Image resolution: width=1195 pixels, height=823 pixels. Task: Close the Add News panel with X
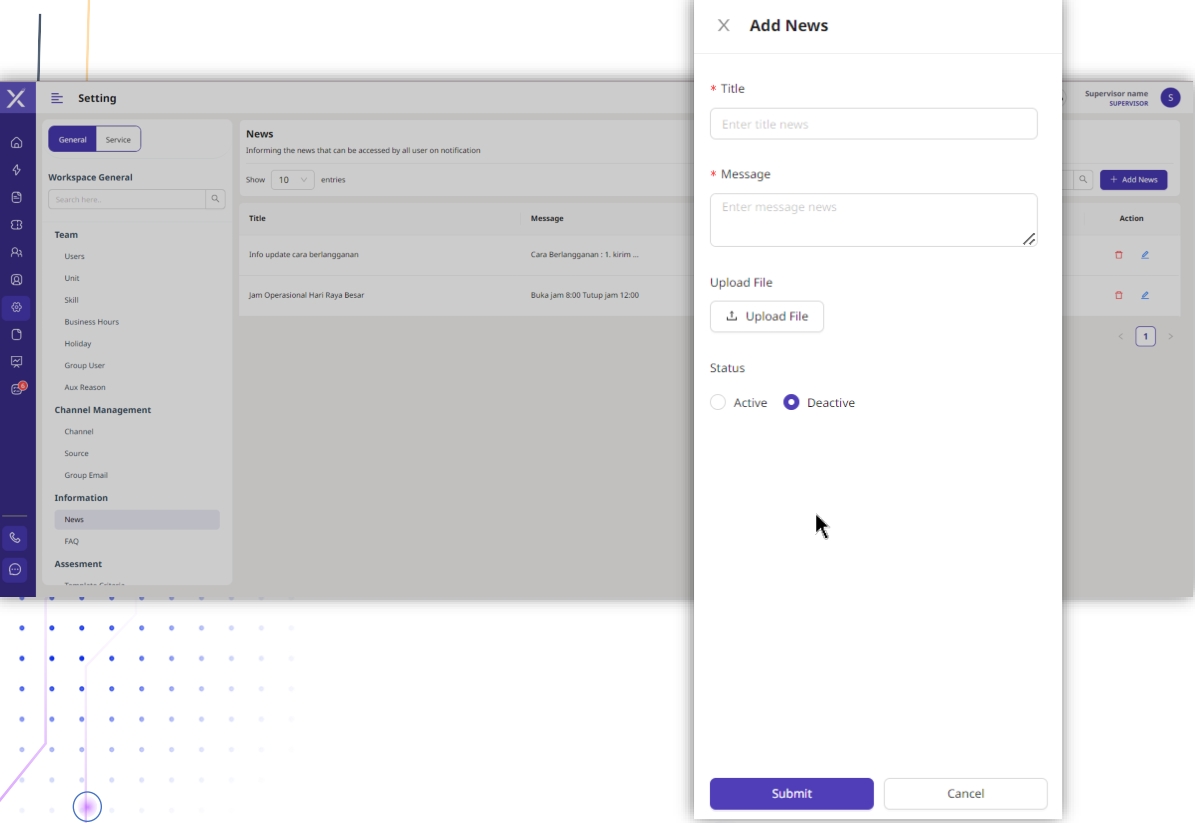pyautogui.click(x=724, y=26)
